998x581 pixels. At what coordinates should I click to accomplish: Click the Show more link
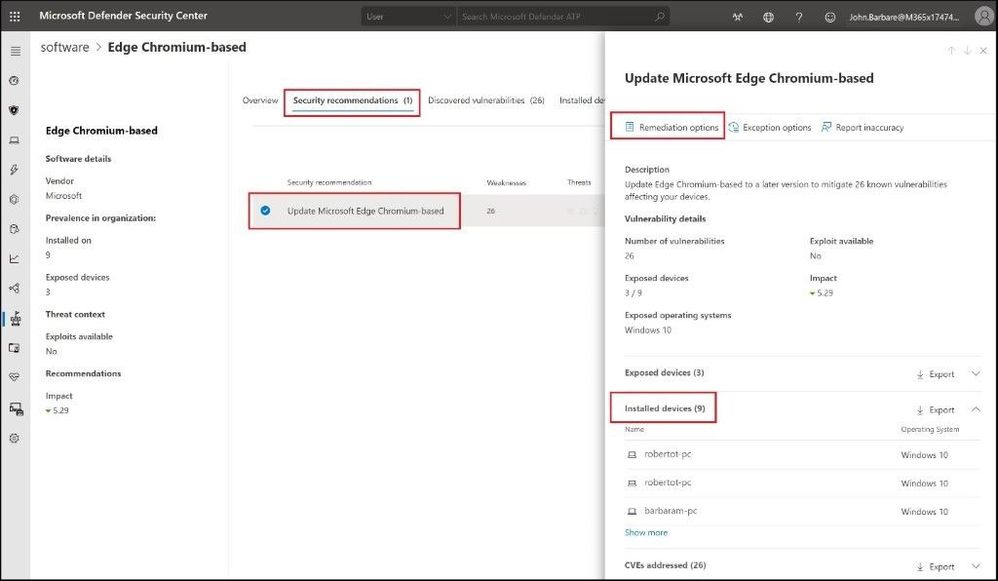[x=646, y=533]
